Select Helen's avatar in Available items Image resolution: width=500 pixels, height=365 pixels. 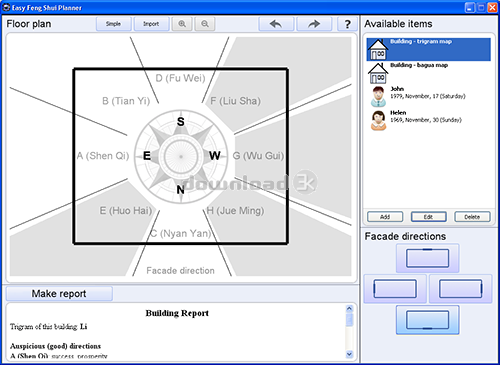click(378, 120)
